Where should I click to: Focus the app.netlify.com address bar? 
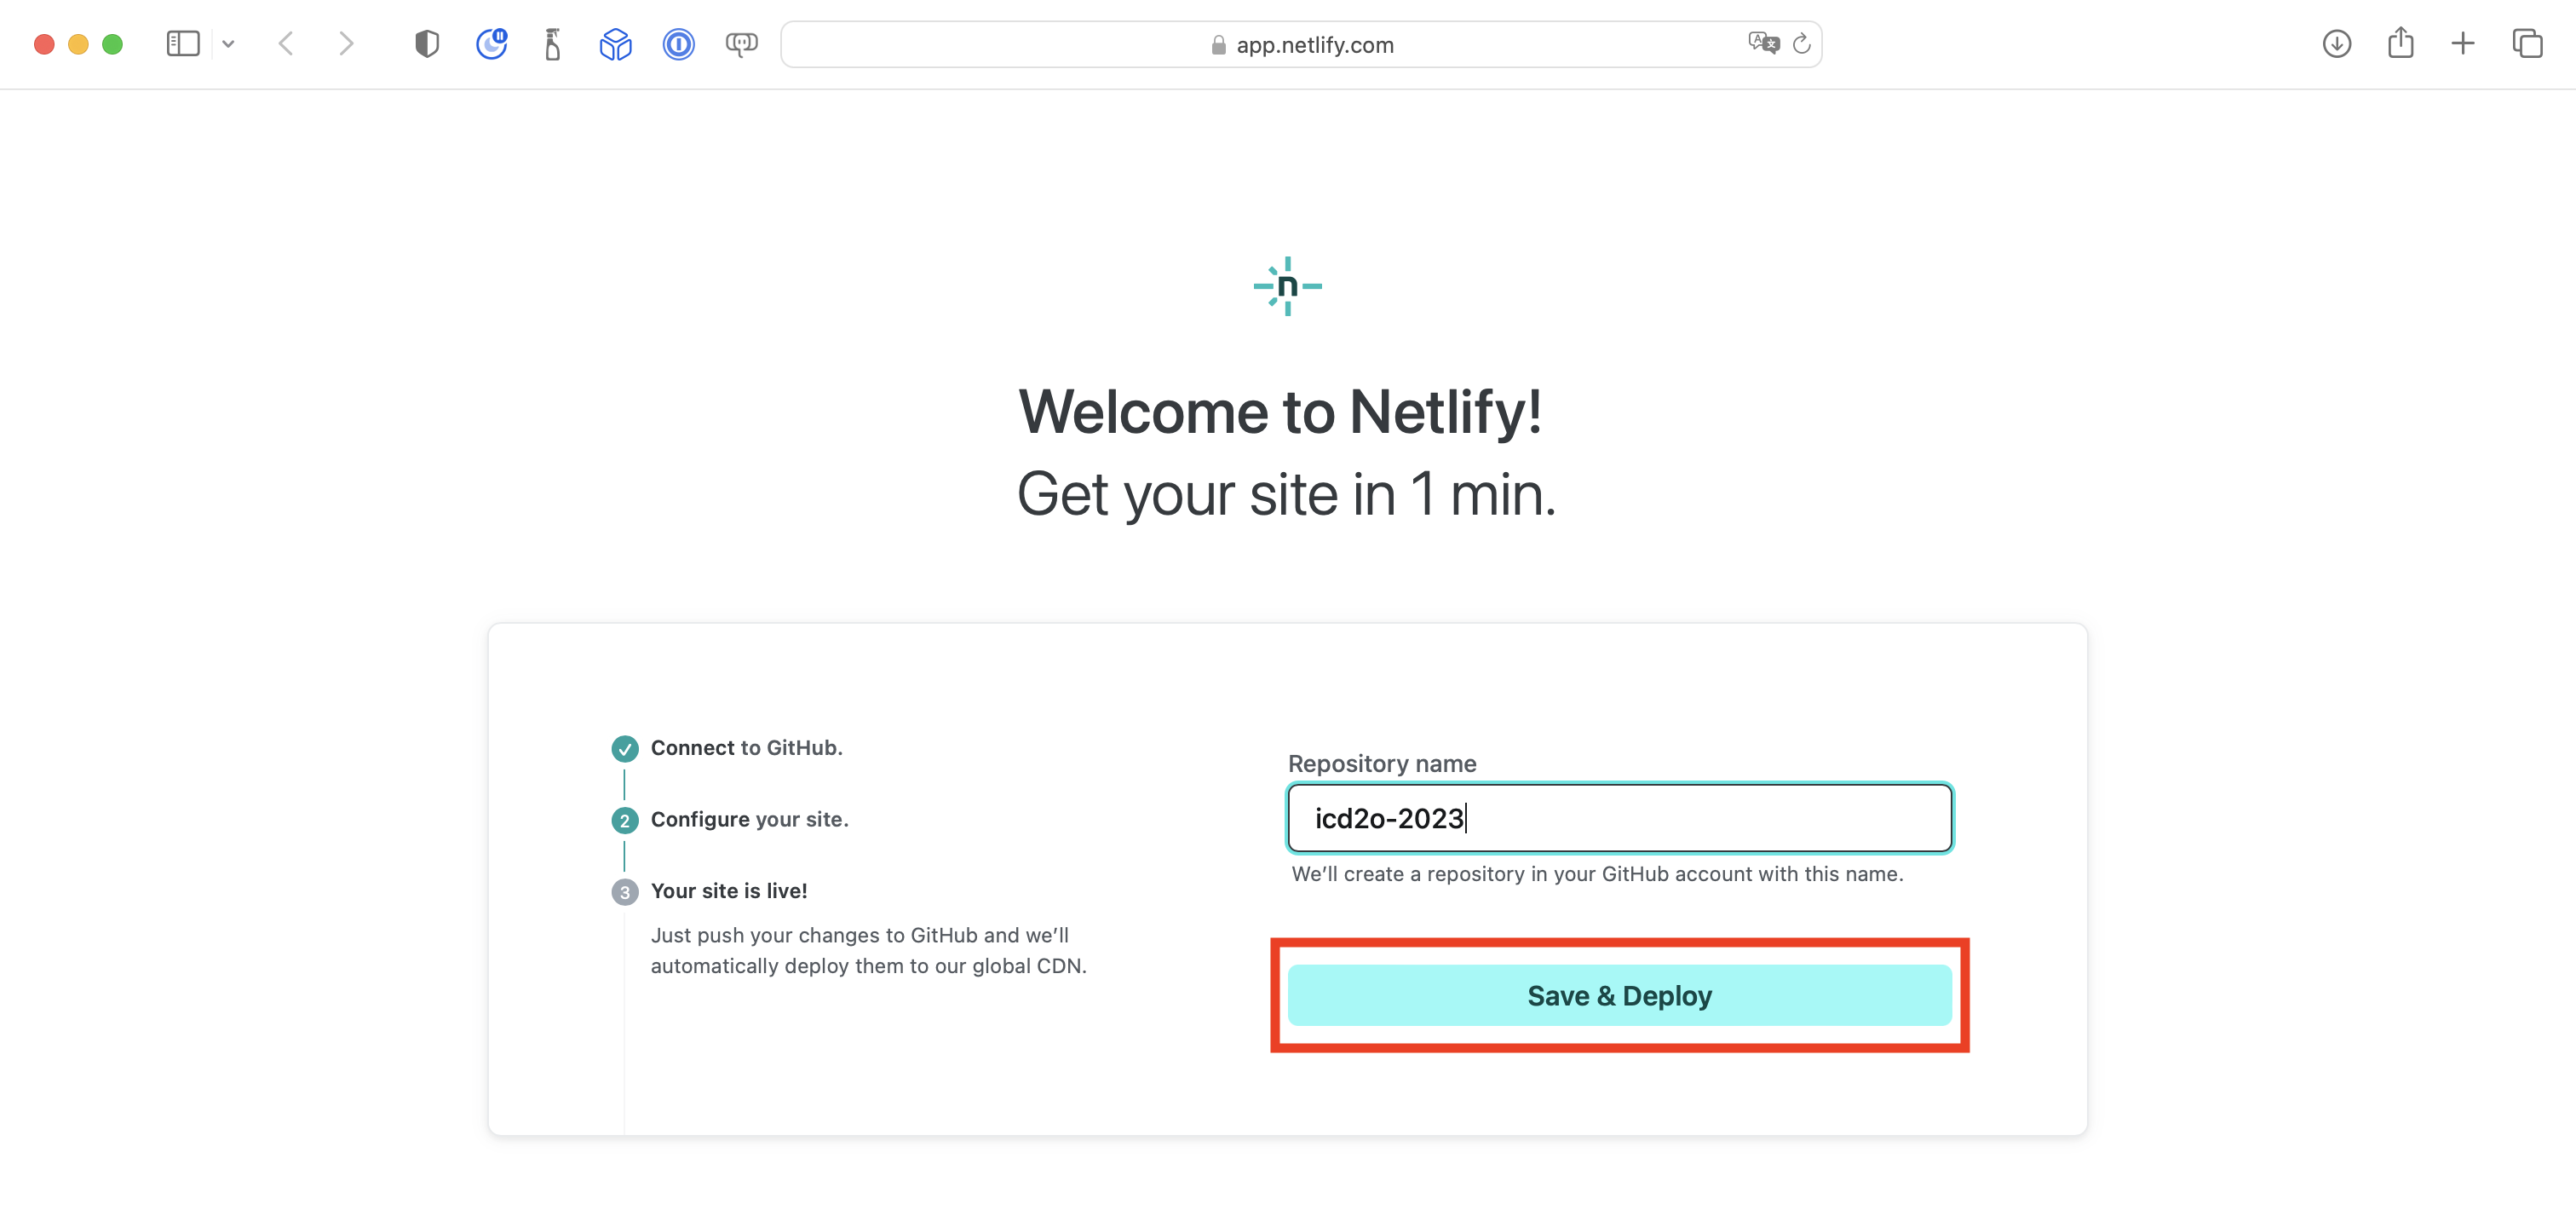pos(1301,45)
